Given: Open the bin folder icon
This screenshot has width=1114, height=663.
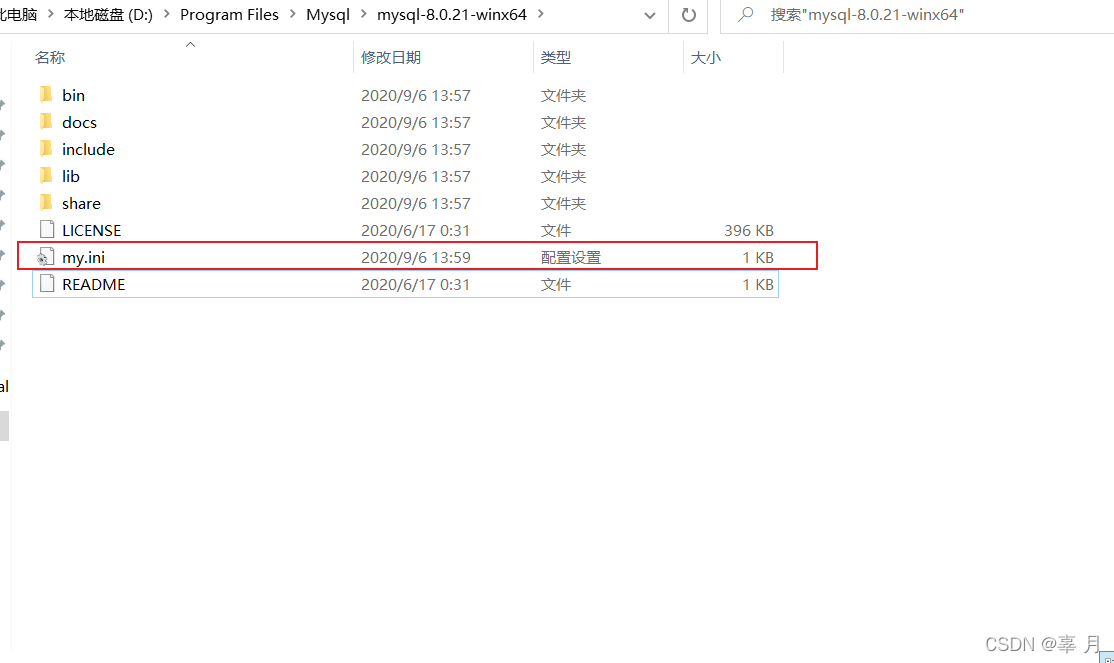Looking at the screenshot, I should click(46, 95).
